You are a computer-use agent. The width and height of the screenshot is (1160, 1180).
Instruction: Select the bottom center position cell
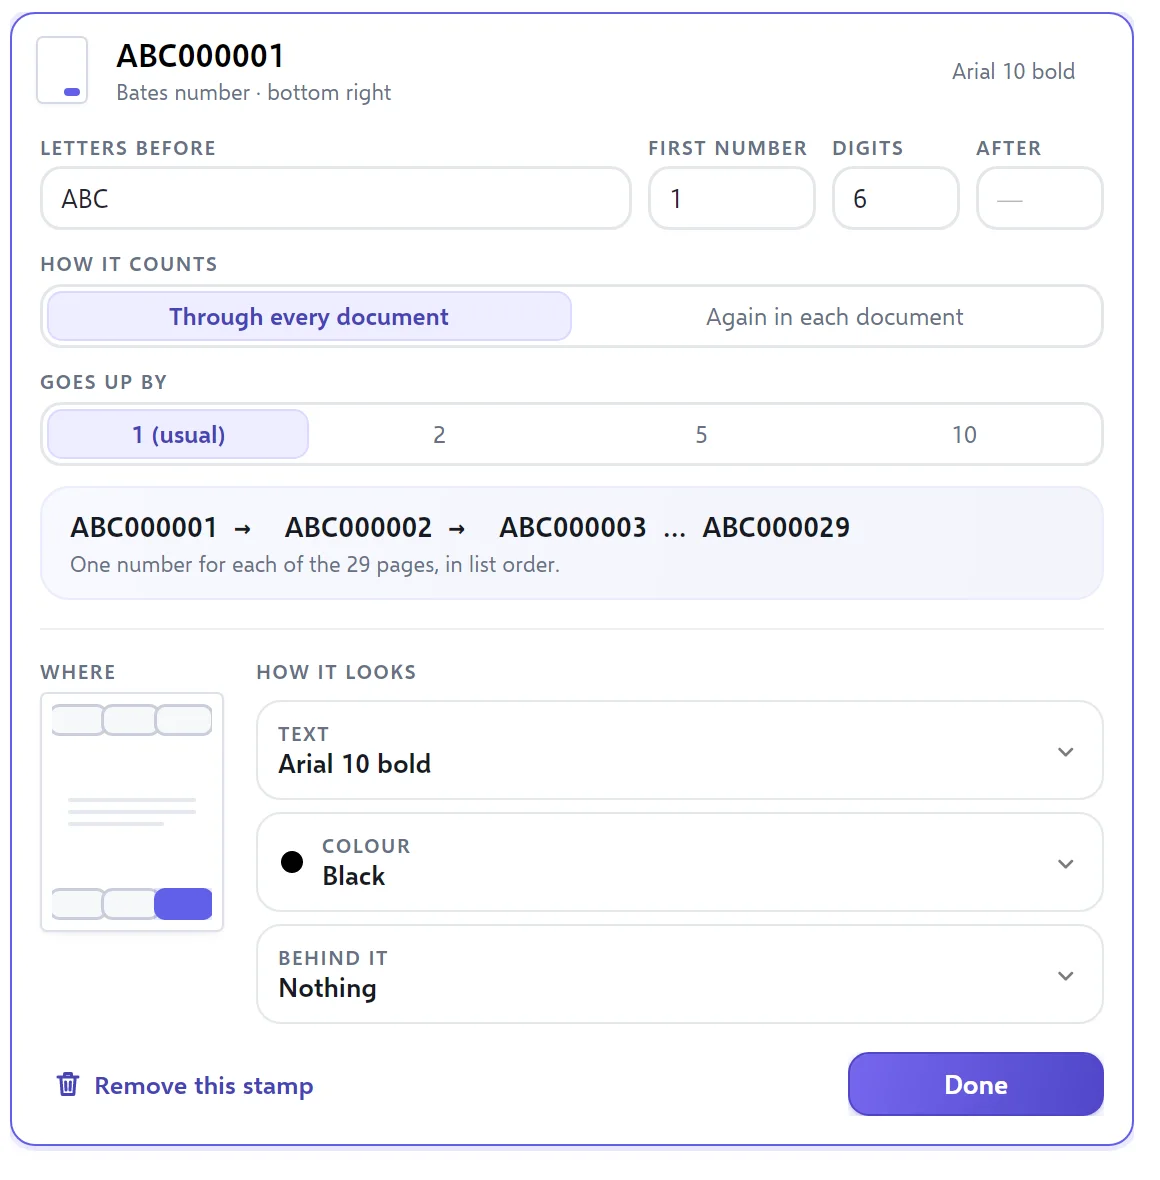pos(129,904)
